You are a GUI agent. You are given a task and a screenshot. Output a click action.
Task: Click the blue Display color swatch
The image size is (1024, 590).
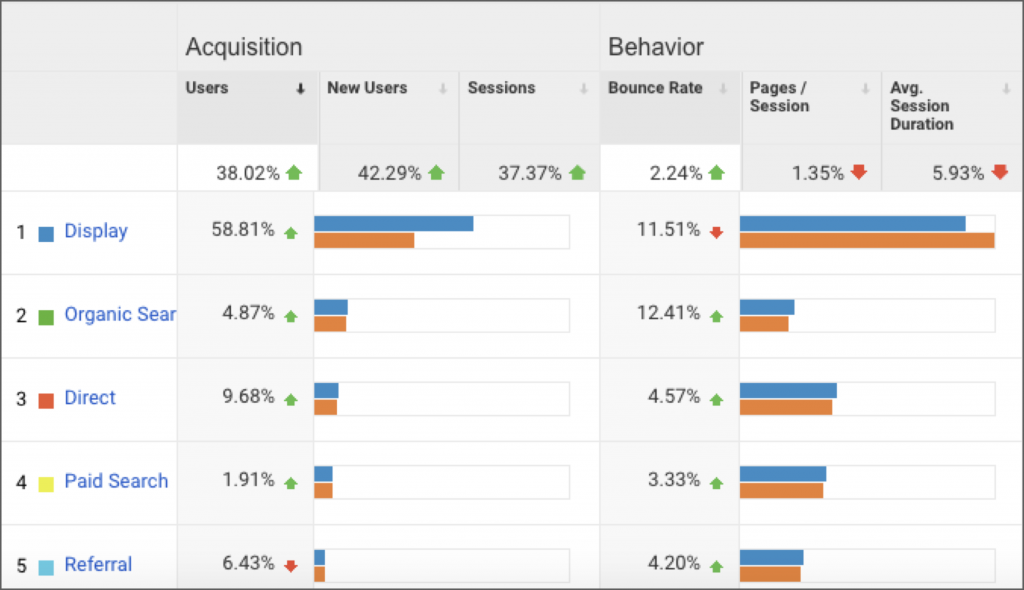click(x=46, y=234)
